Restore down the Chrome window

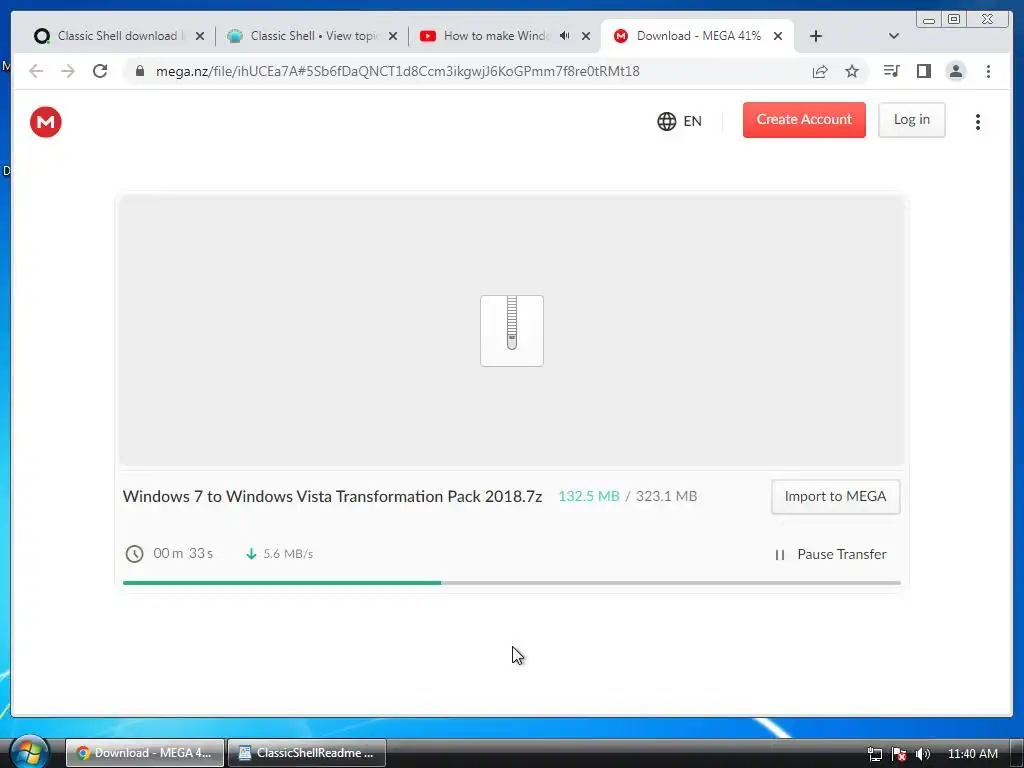point(953,20)
